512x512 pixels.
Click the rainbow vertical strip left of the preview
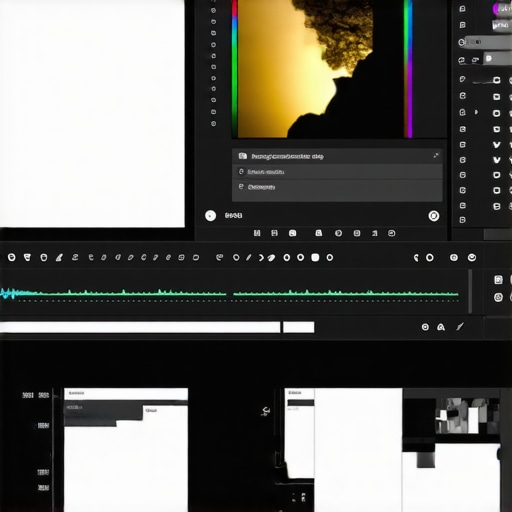(x=235, y=68)
